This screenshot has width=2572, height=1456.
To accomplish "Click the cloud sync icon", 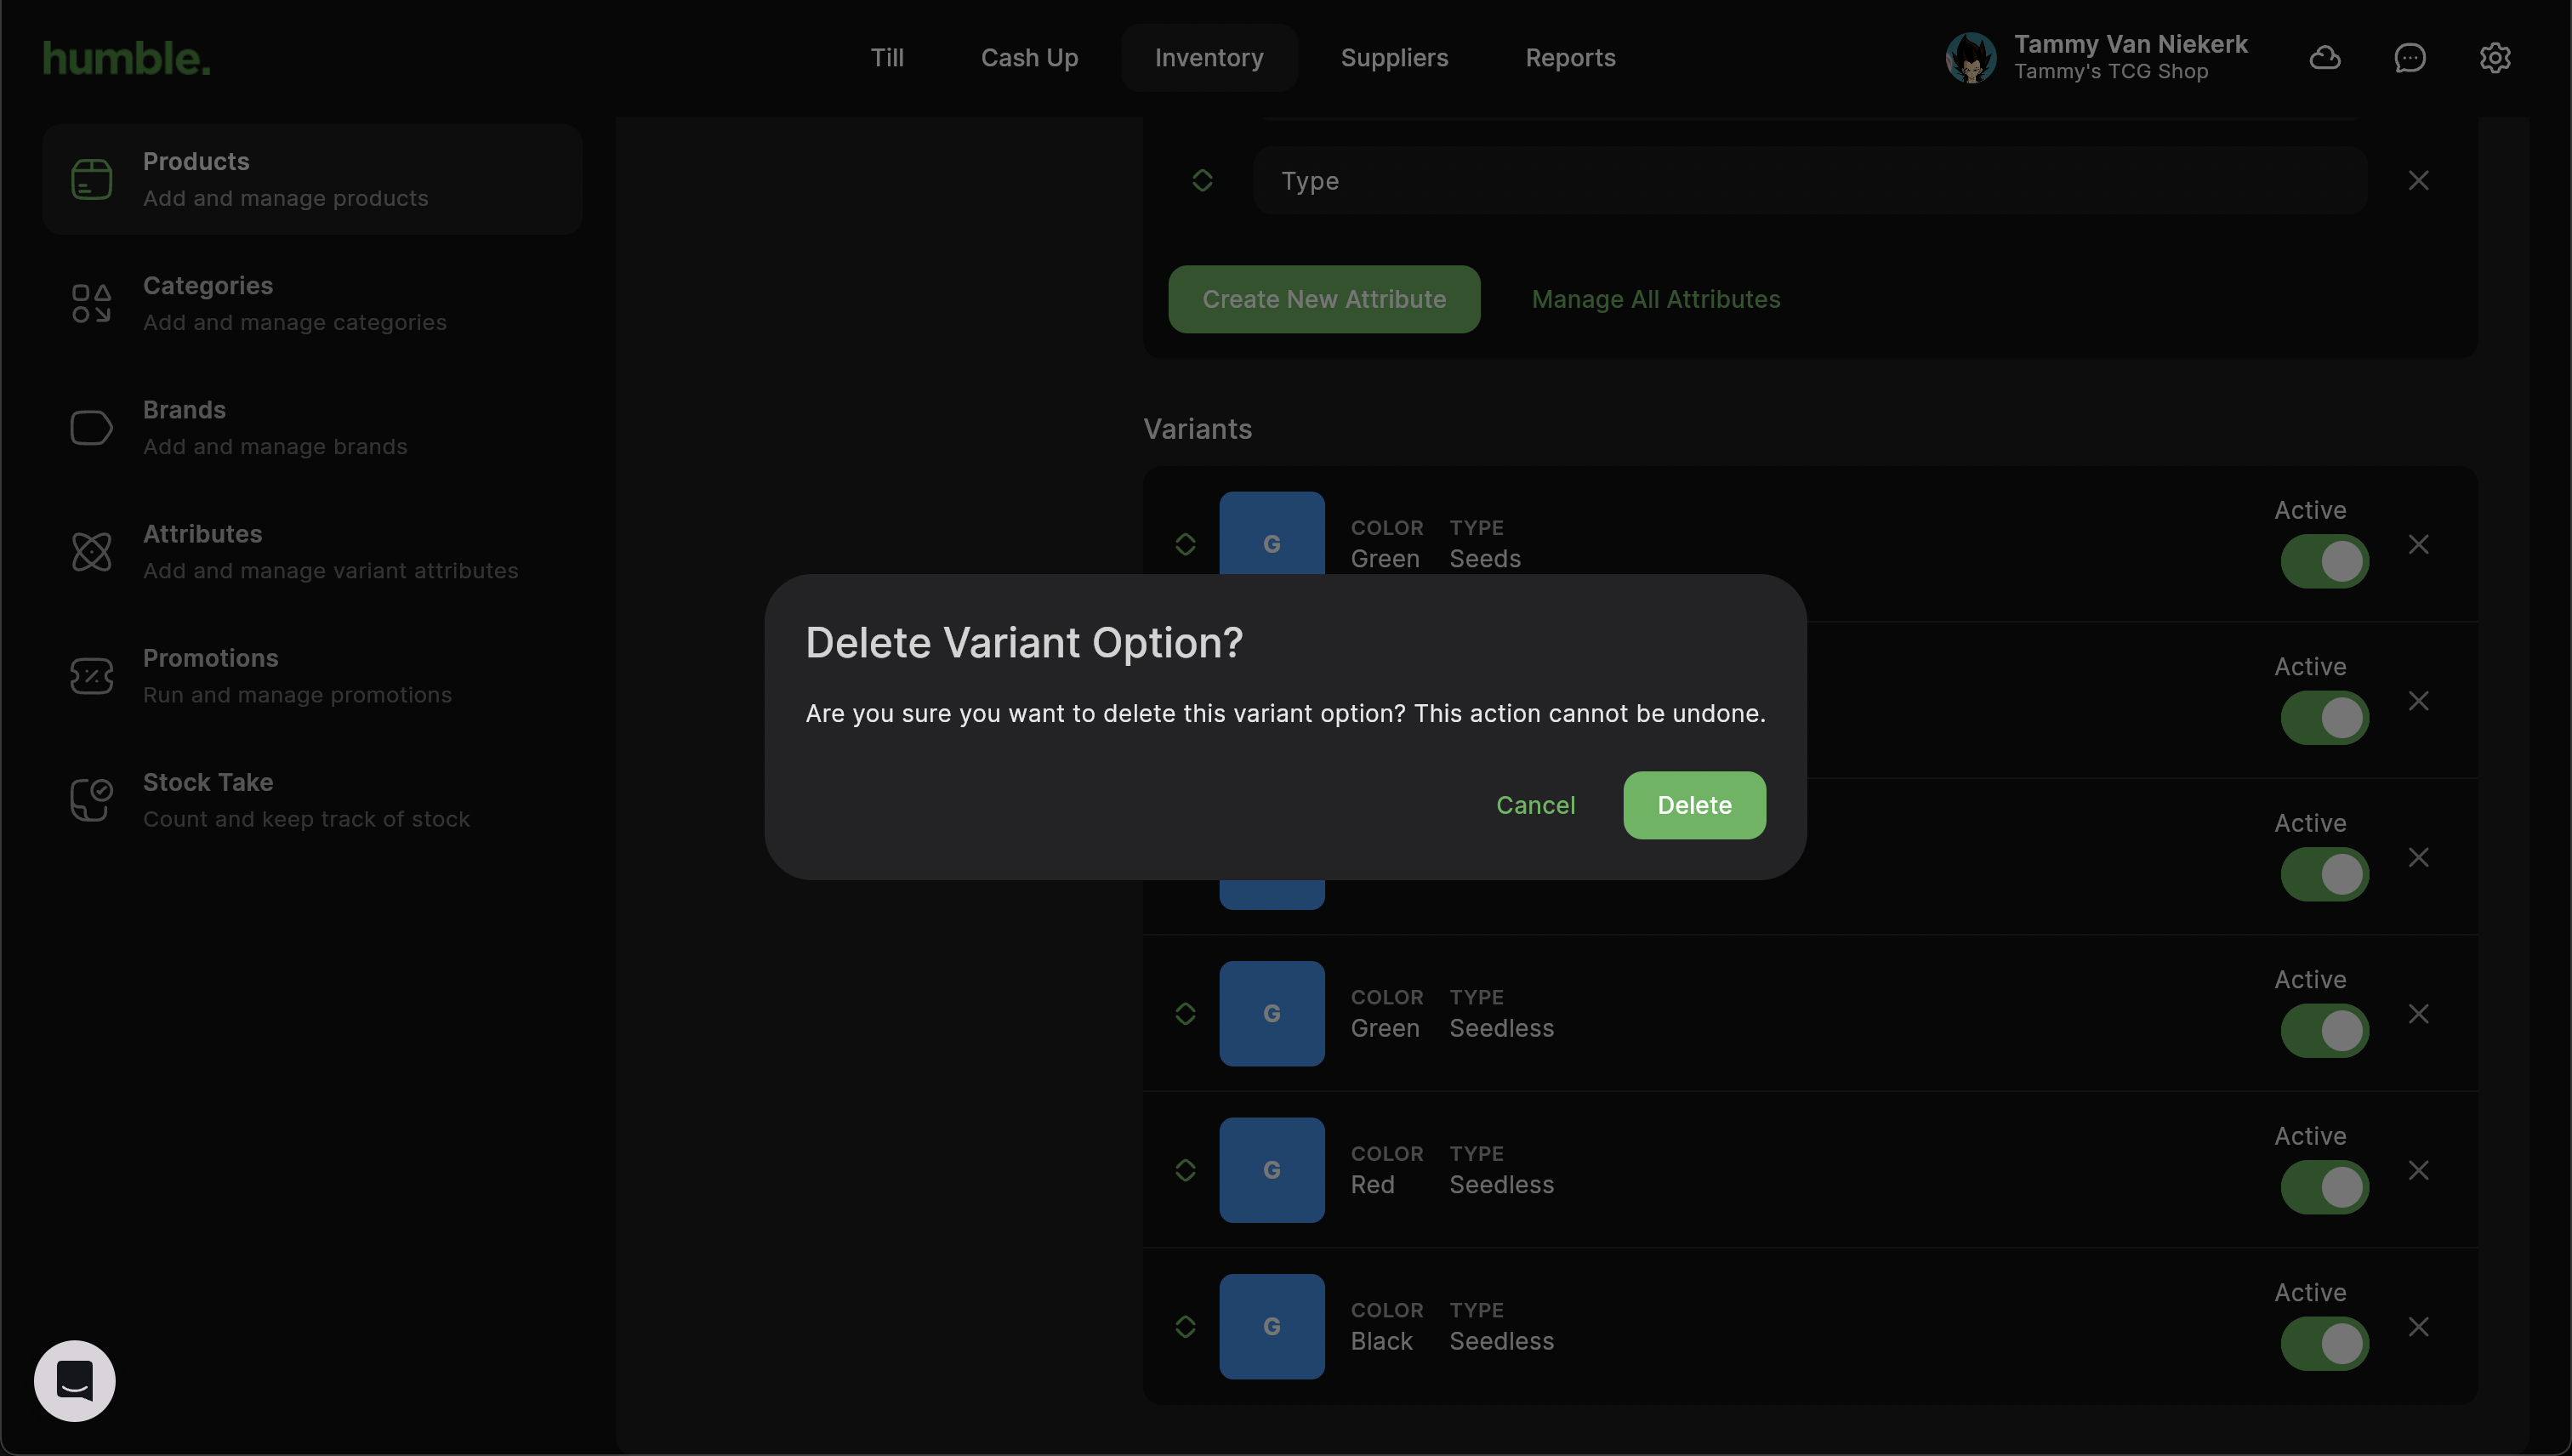I will coord(2325,58).
